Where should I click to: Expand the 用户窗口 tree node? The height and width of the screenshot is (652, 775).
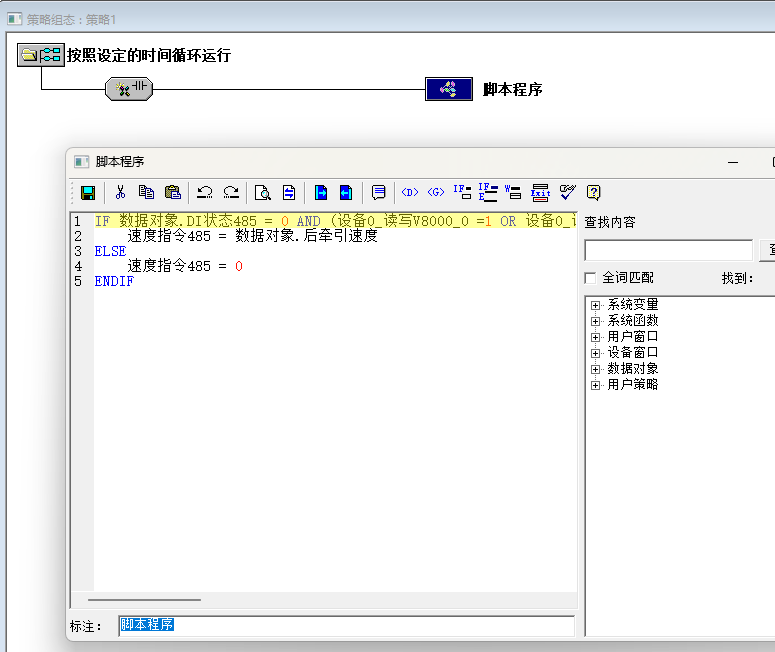tap(596, 337)
